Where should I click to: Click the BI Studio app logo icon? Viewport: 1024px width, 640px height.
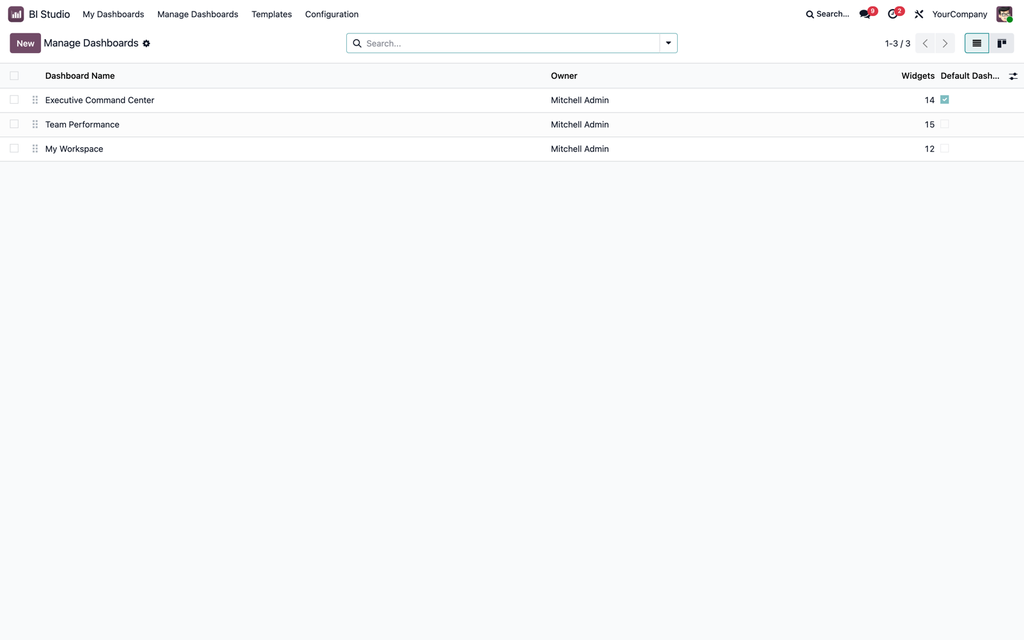(x=16, y=14)
